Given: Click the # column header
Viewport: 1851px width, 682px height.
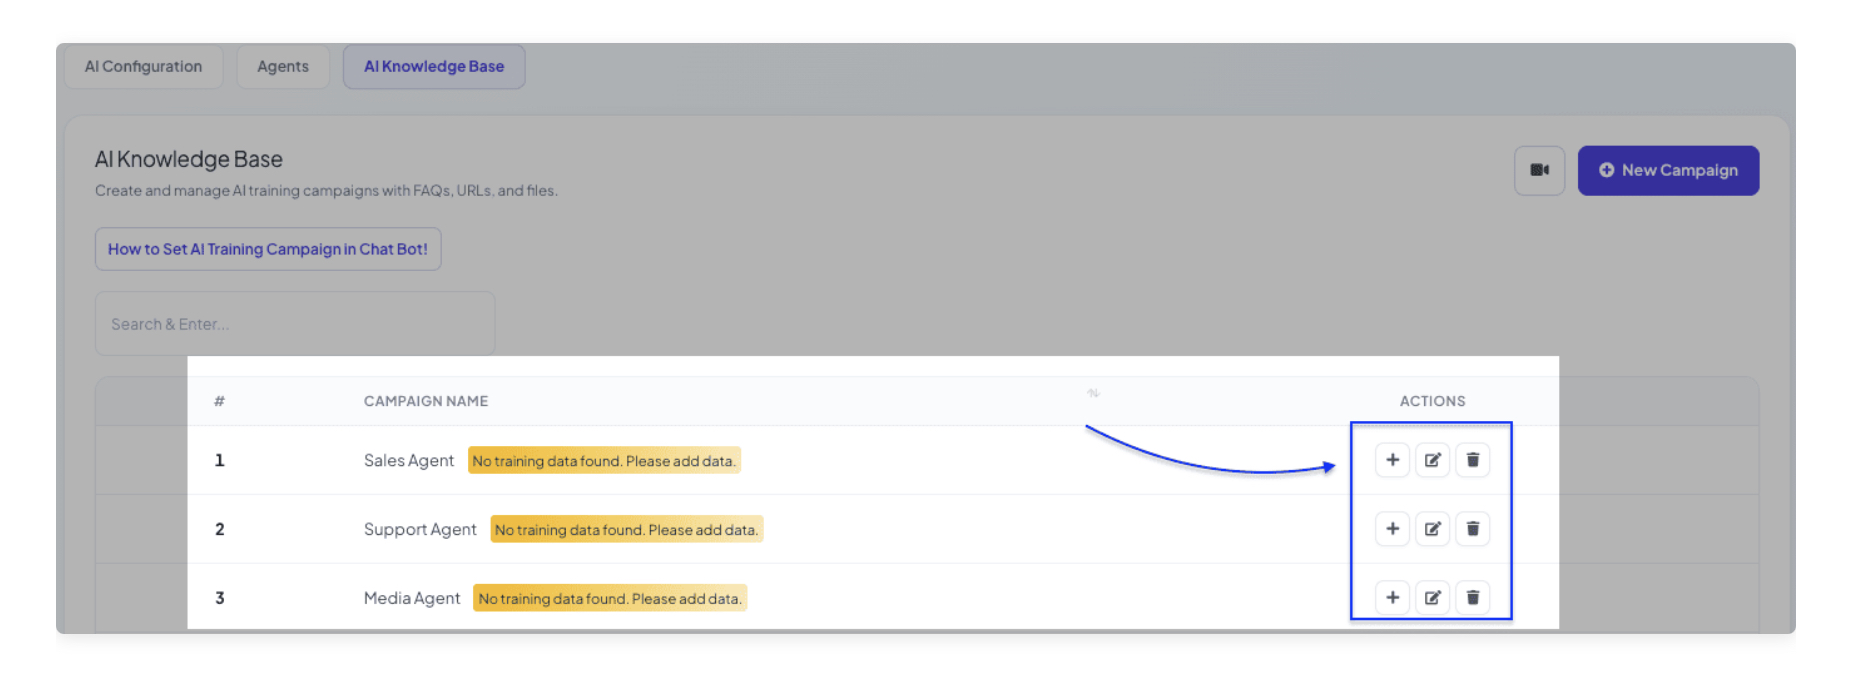Looking at the screenshot, I should [x=219, y=401].
